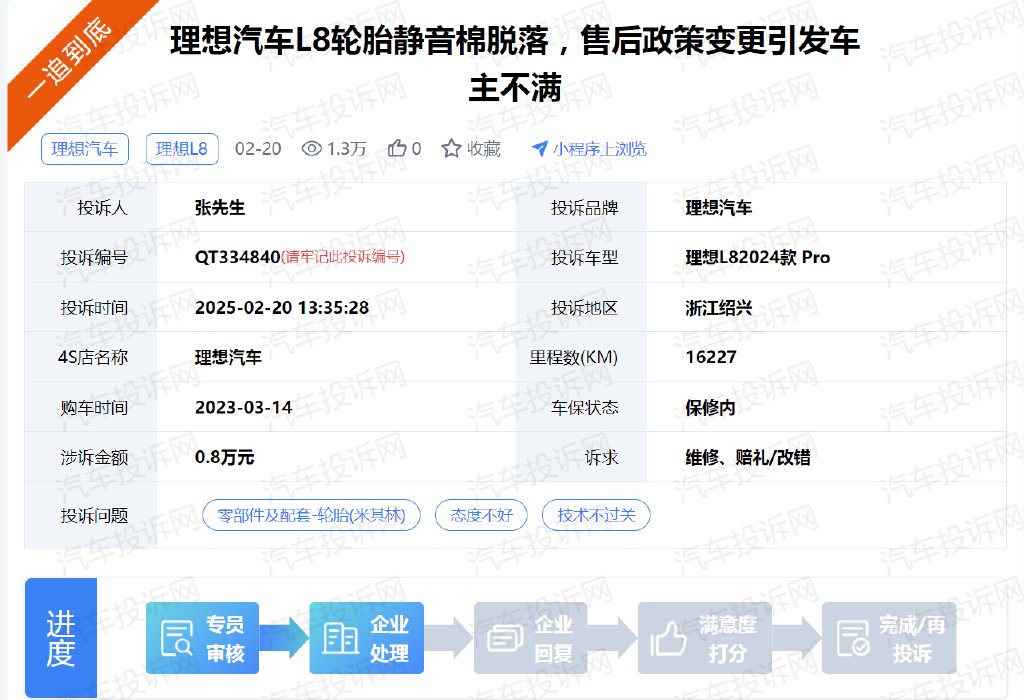The width and height of the screenshot is (1024, 700).
Task: Click the 4S店名称 value 理想汽车
Action: (x=228, y=357)
